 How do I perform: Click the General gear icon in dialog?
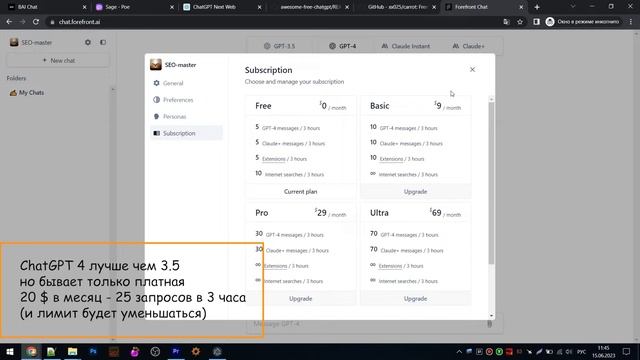click(x=156, y=83)
